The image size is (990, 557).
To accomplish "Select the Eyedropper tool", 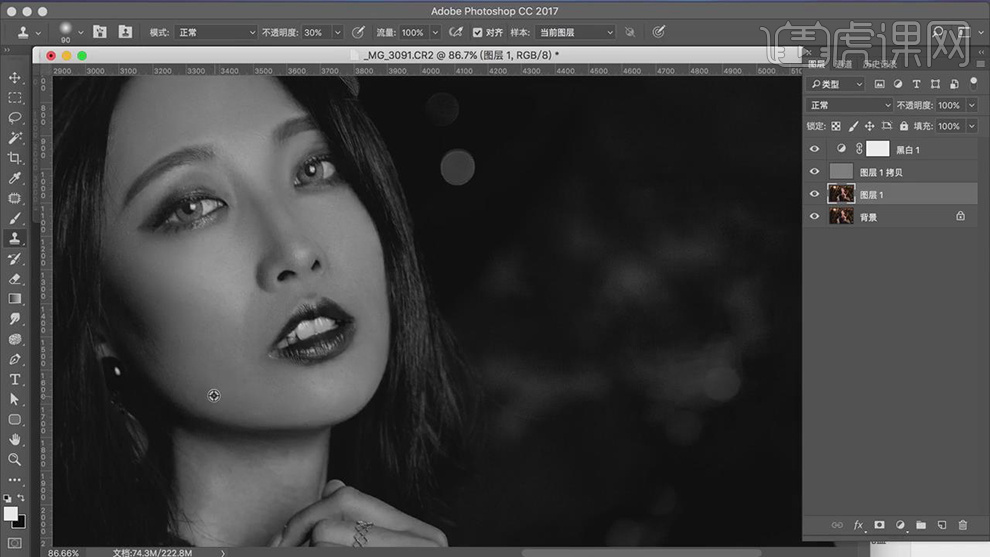I will [15, 178].
